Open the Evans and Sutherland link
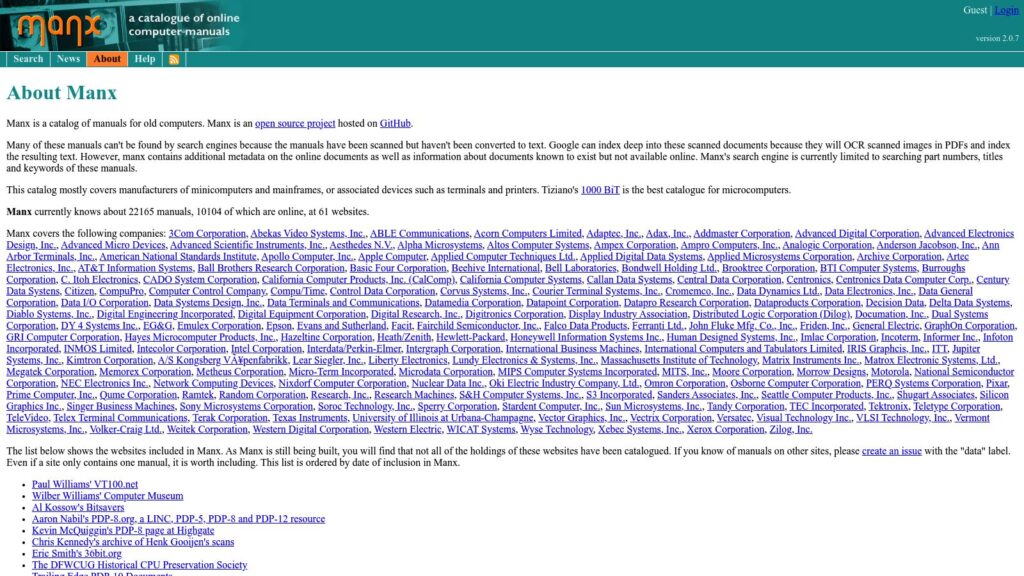This screenshot has height=576, width=1024. tap(342, 326)
